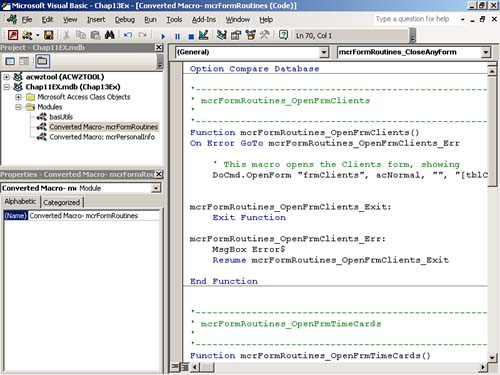The width and height of the screenshot is (500, 375).
Task: Pause execution with the Break icon
Action: 177,36
